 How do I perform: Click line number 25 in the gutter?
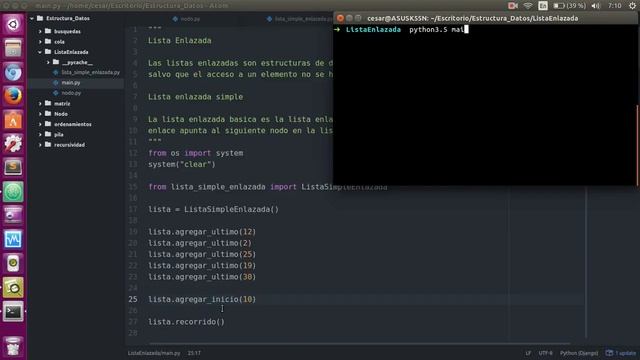[x=133, y=299]
